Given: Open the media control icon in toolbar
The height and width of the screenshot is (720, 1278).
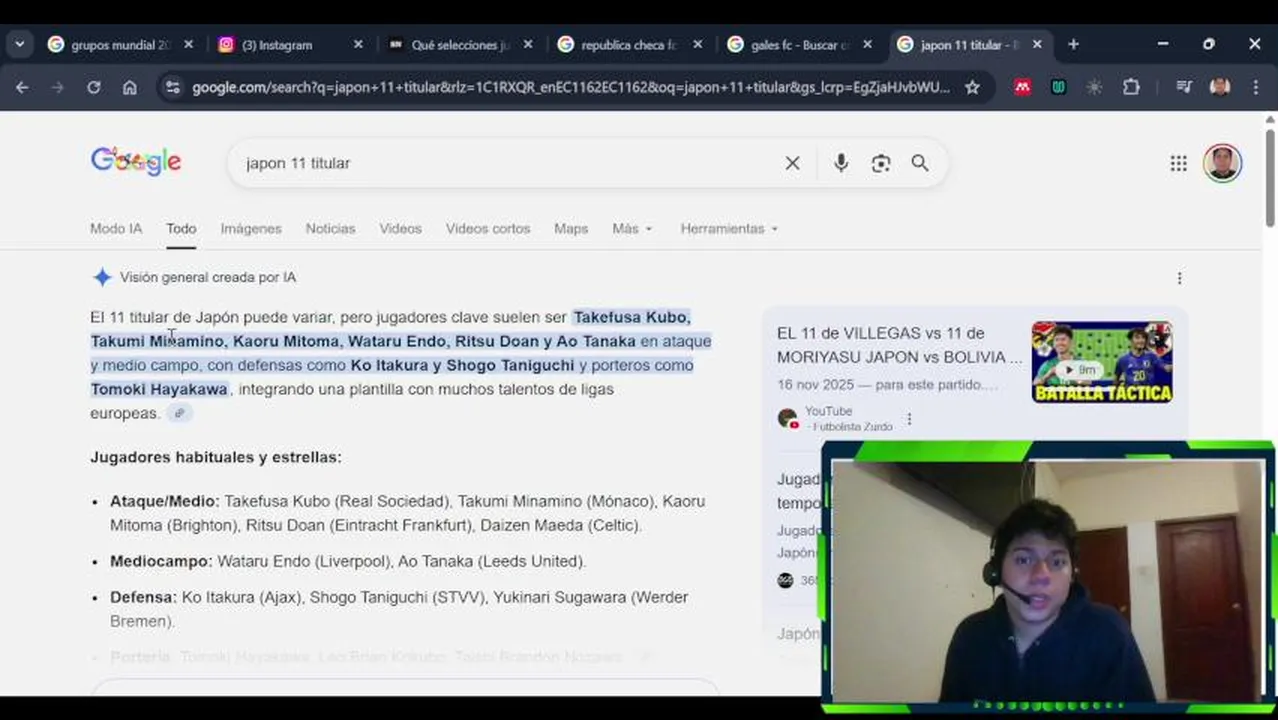Looking at the screenshot, I should (1184, 87).
